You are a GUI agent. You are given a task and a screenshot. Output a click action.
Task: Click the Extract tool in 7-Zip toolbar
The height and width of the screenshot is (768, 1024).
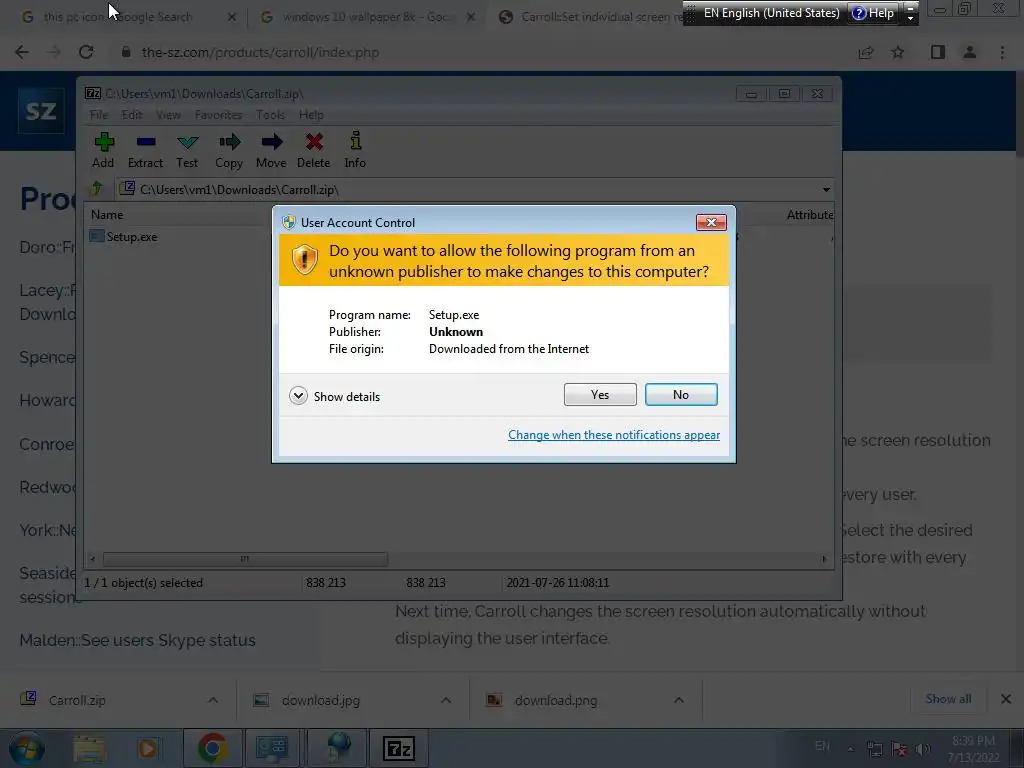(145, 151)
